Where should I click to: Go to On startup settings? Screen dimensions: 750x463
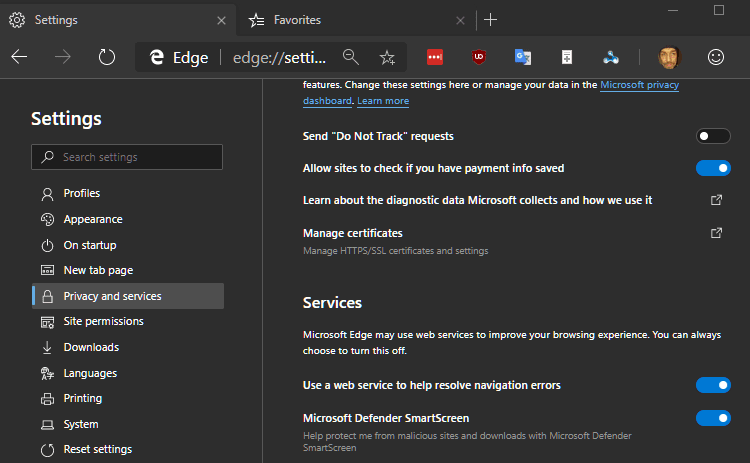[127, 245]
